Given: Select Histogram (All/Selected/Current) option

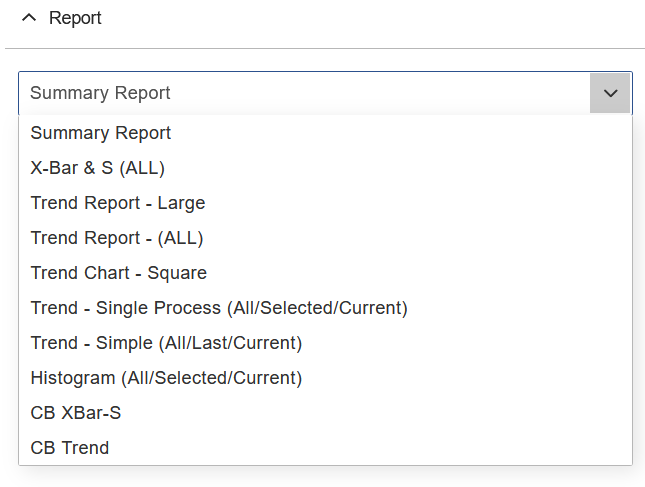Looking at the screenshot, I should pyautogui.click(x=166, y=378).
